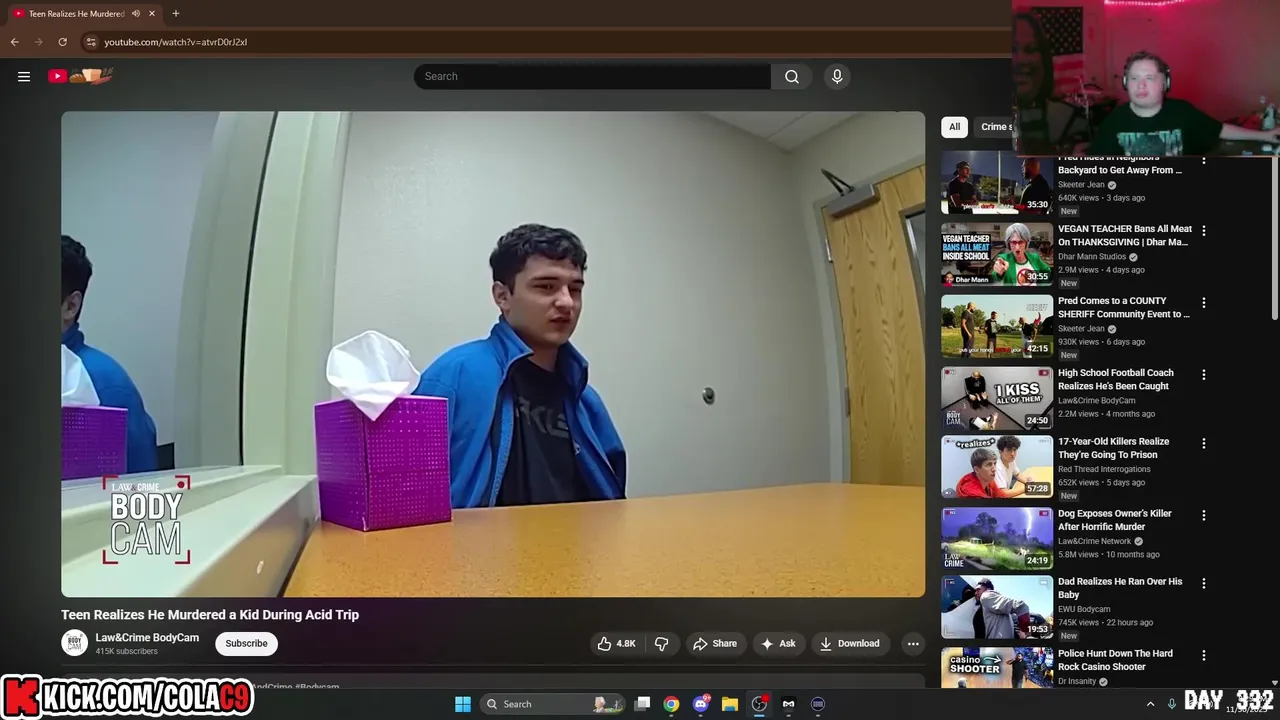This screenshot has width=1280, height=720.
Task: Open options for County Sheriff video
Action: 1204,302
